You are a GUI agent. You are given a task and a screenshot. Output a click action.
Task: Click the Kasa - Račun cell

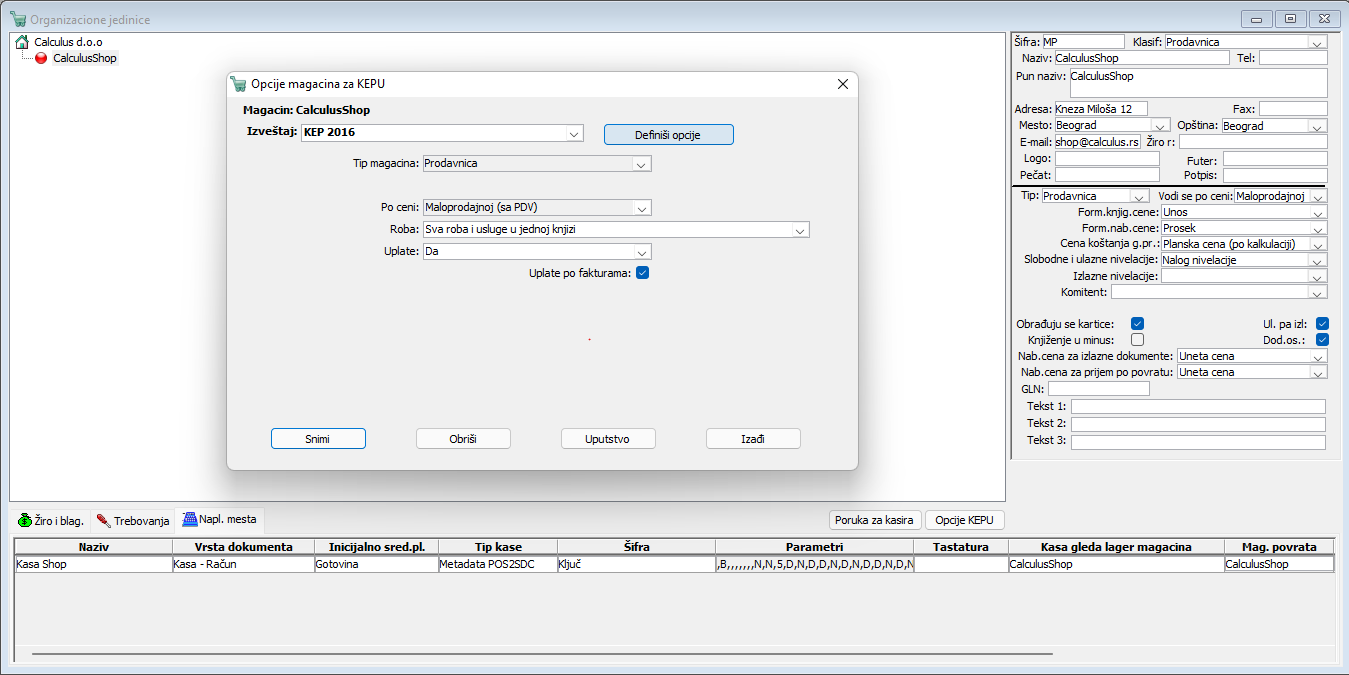click(242, 564)
